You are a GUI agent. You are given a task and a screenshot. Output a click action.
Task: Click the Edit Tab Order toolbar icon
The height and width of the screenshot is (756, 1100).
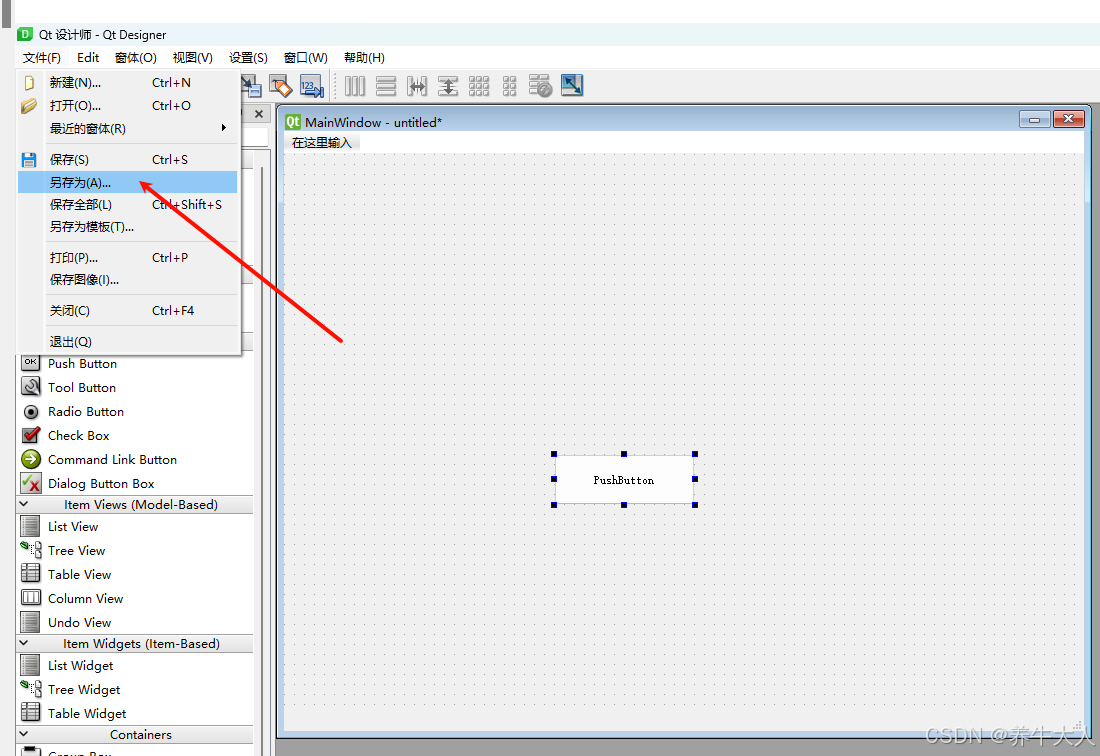pyautogui.click(x=311, y=86)
